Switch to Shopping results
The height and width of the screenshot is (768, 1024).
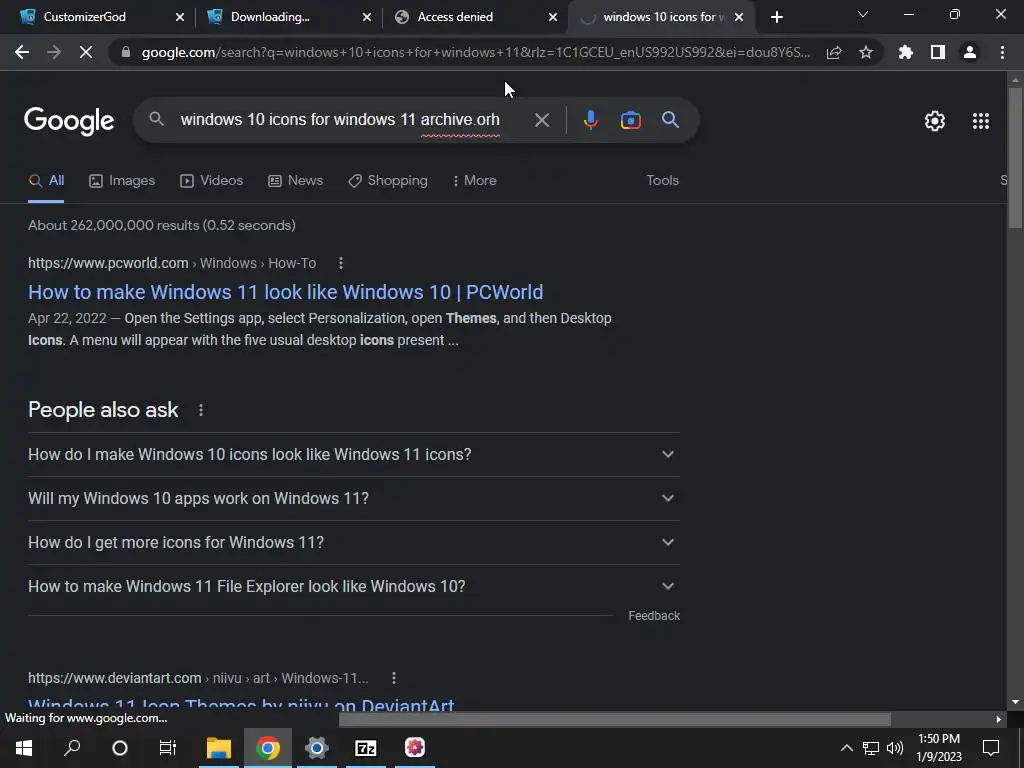388,181
